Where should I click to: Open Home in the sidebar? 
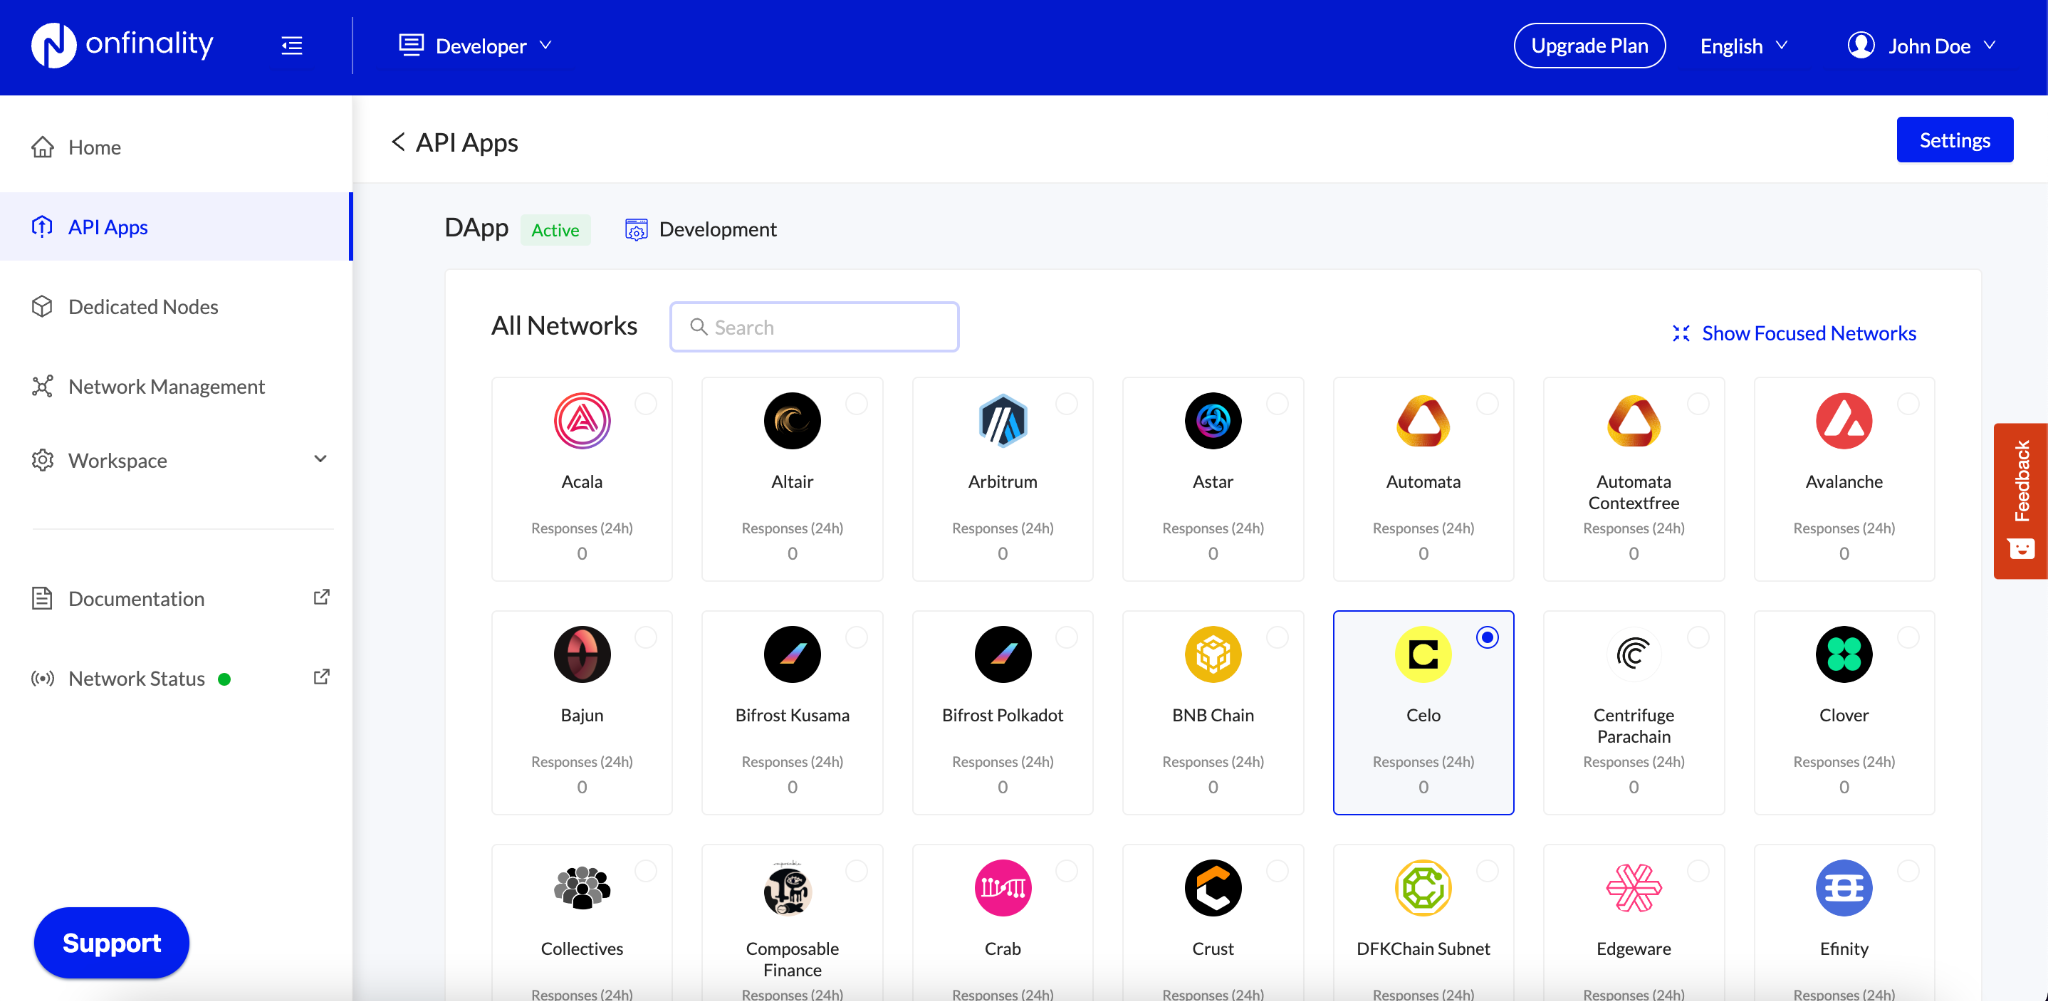coord(176,147)
